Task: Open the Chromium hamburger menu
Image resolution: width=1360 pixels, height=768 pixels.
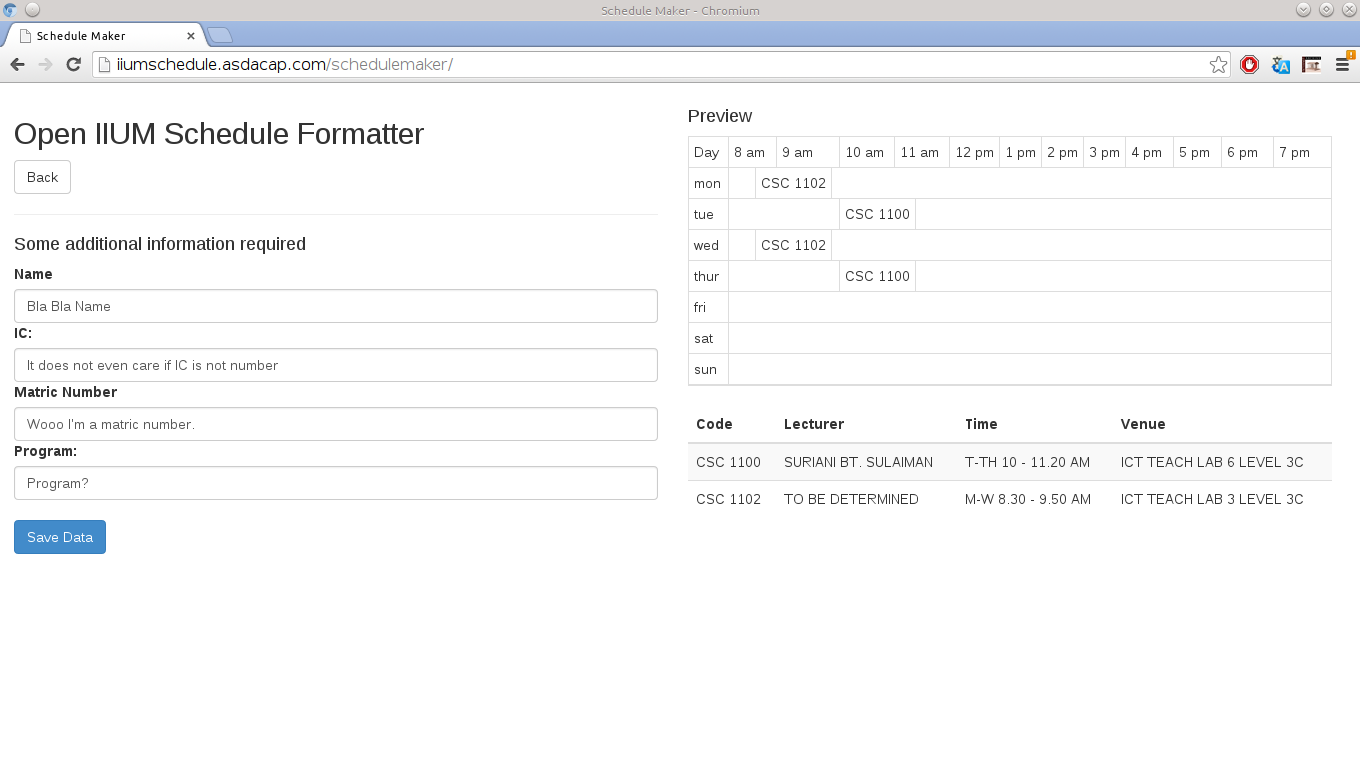Action: 1343,65
